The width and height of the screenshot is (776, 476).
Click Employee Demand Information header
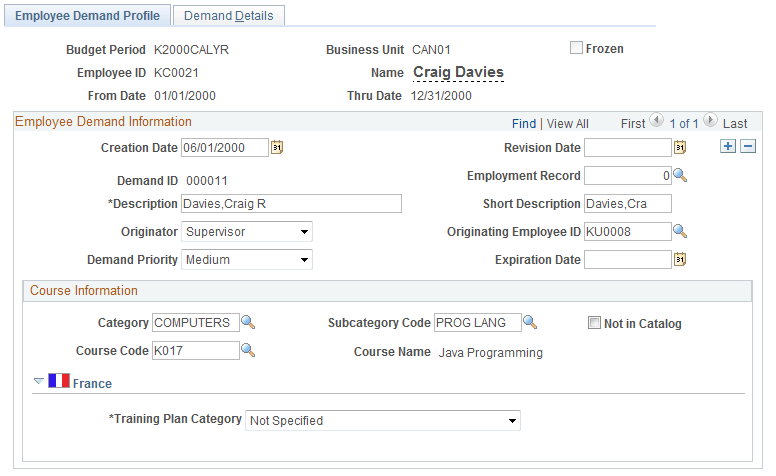click(x=103, y=122)
